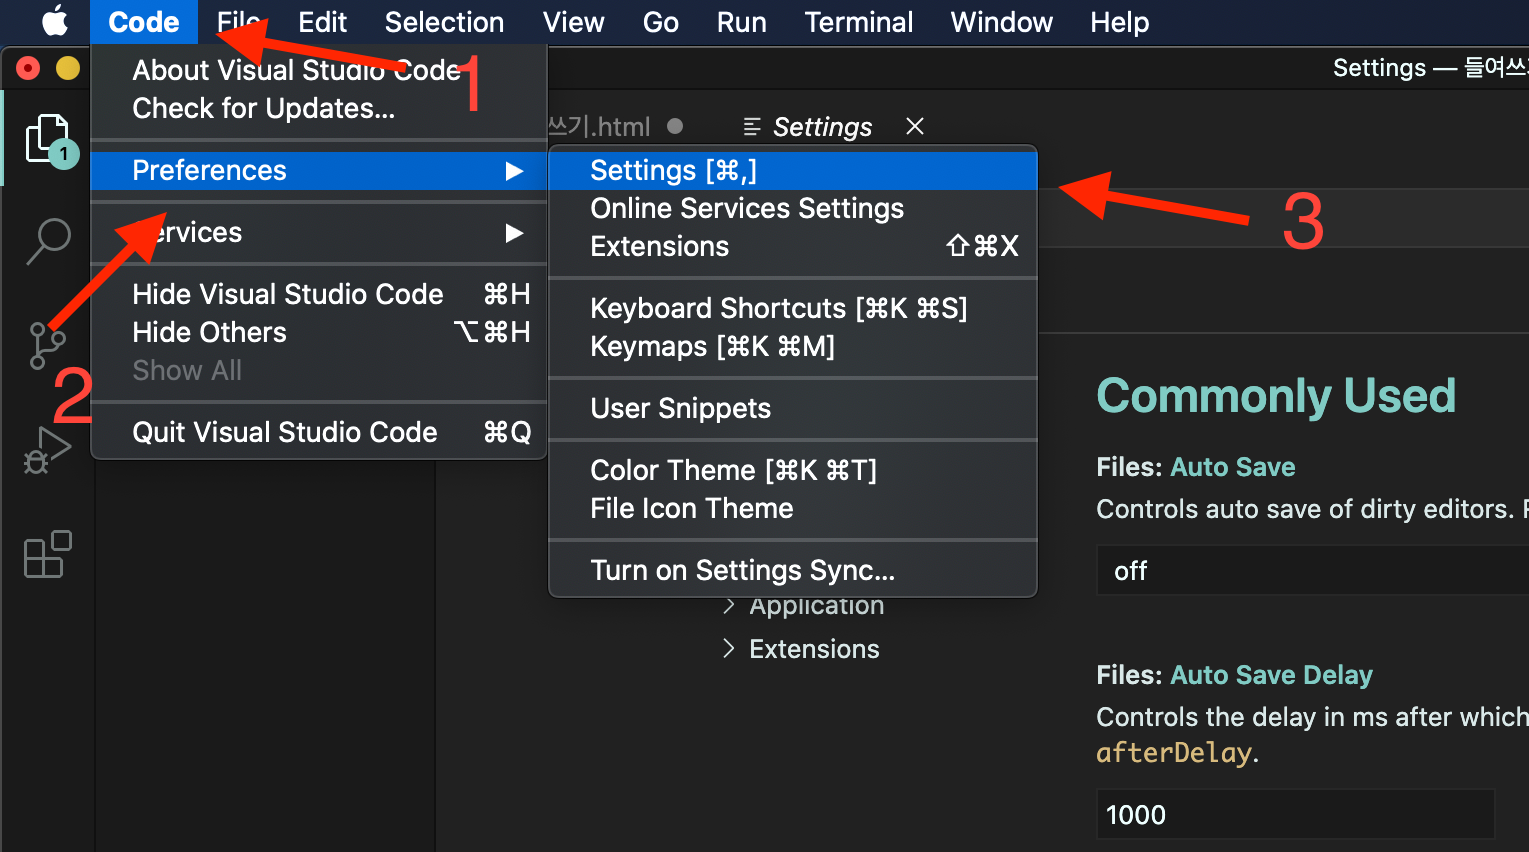Viewport: 1529px width, 852px height.
Task: Choose Hide Others
Action: [x=319, y=332]
